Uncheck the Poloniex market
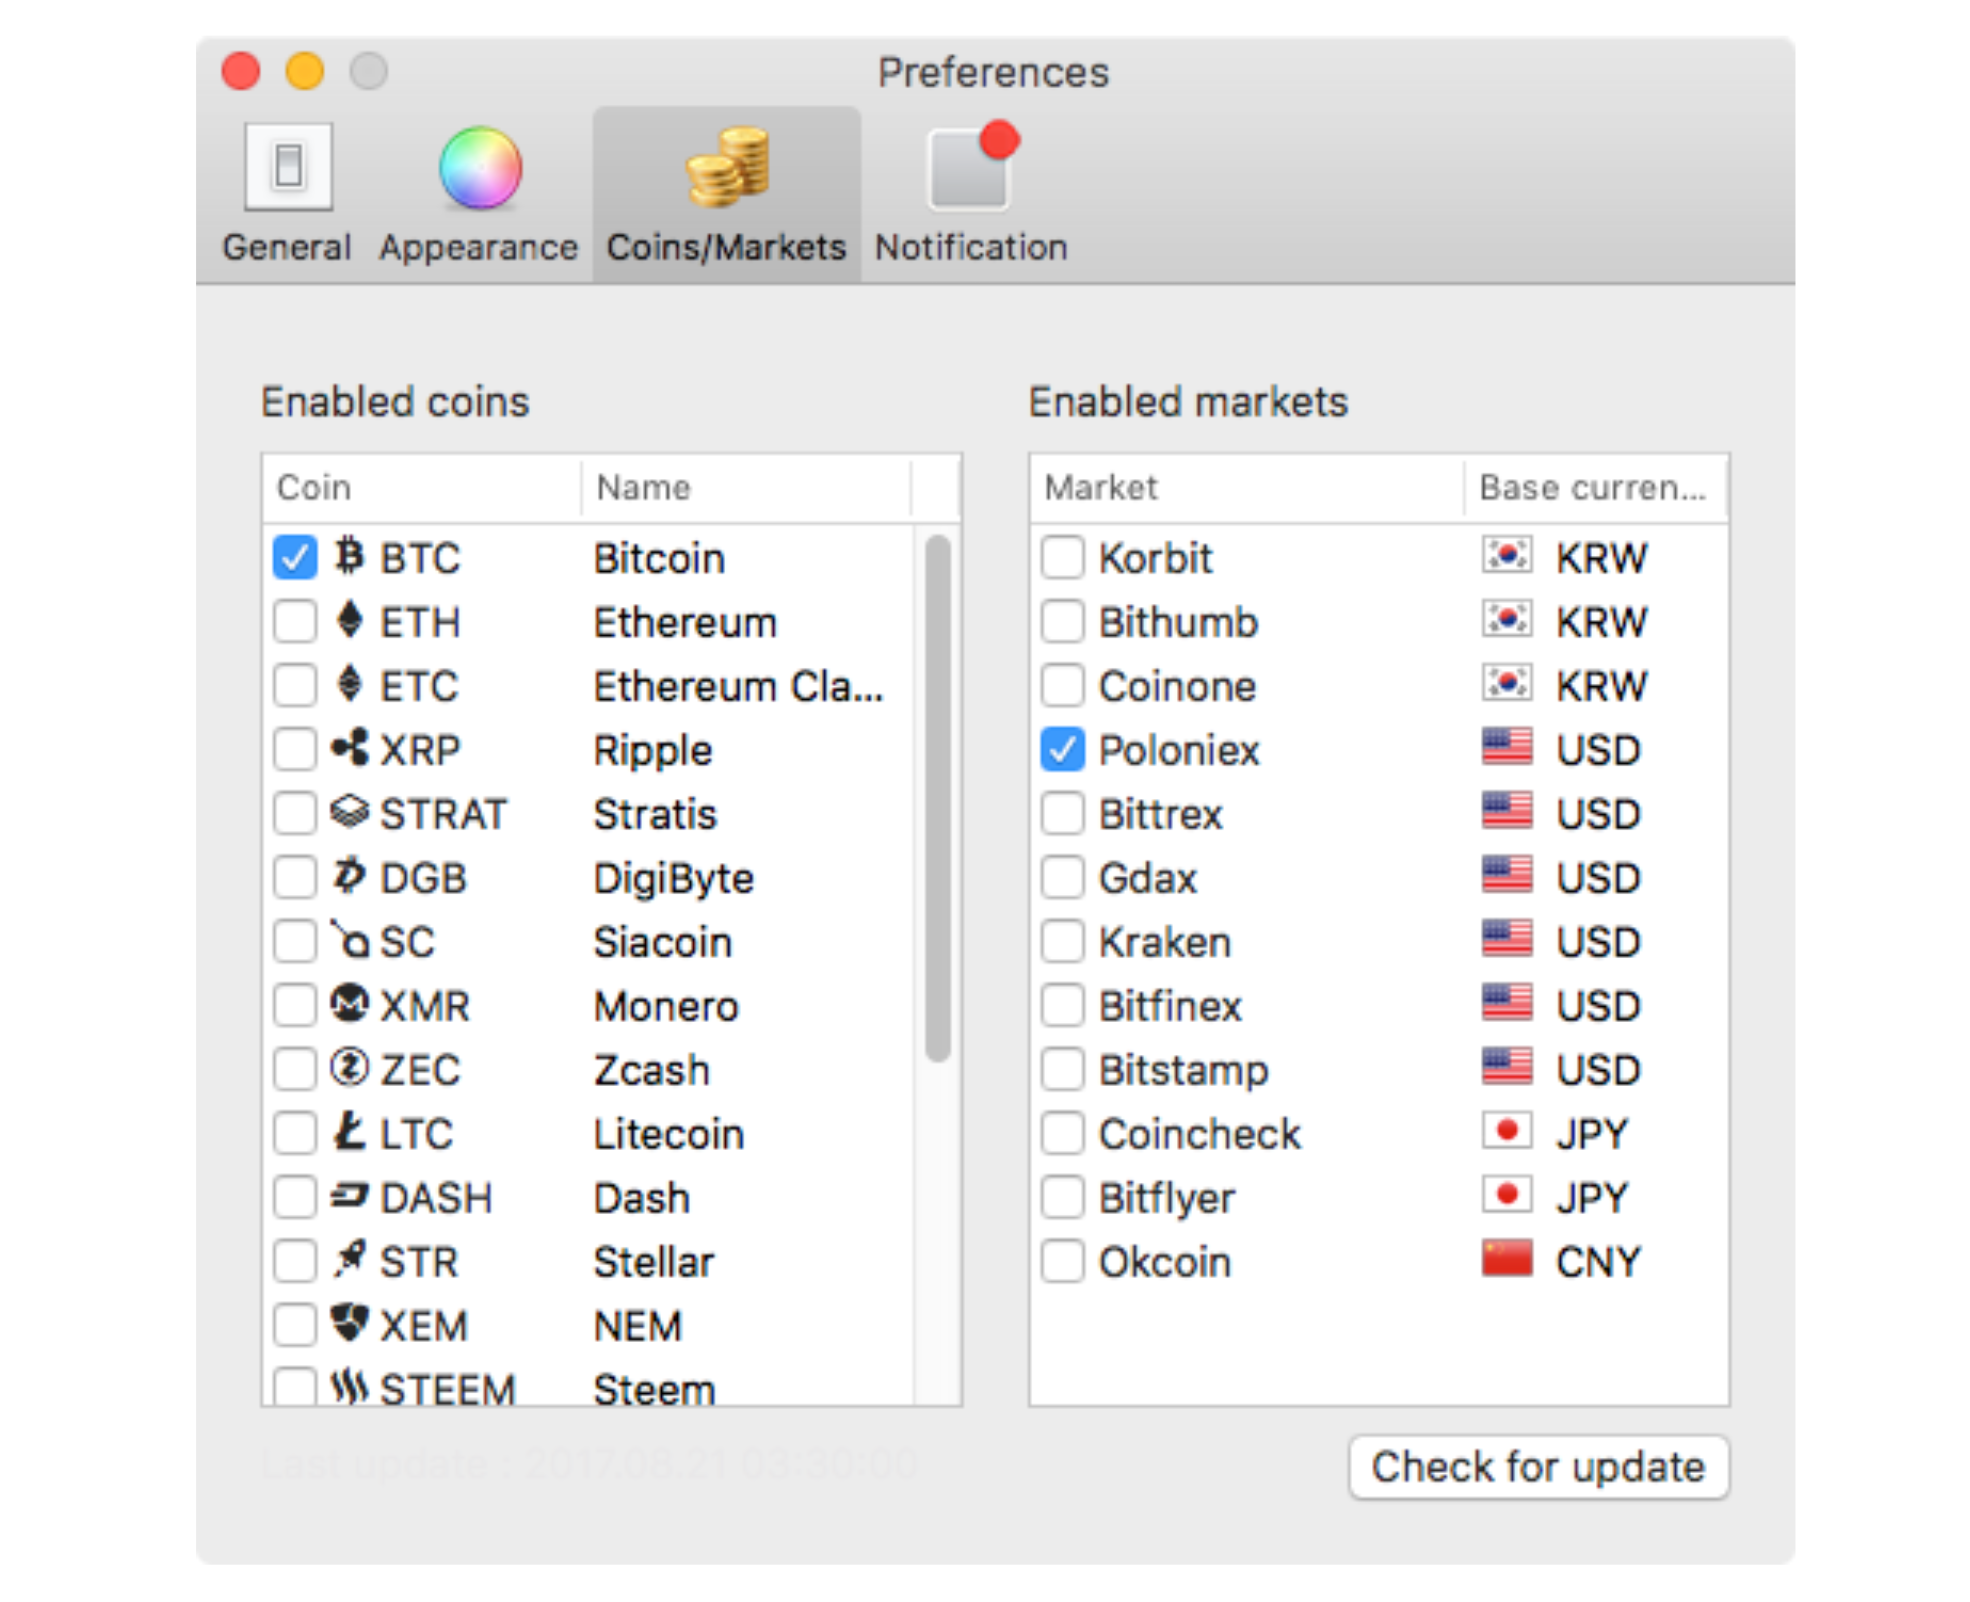Screen dimensions: 1970x1602 [1063, 749]
